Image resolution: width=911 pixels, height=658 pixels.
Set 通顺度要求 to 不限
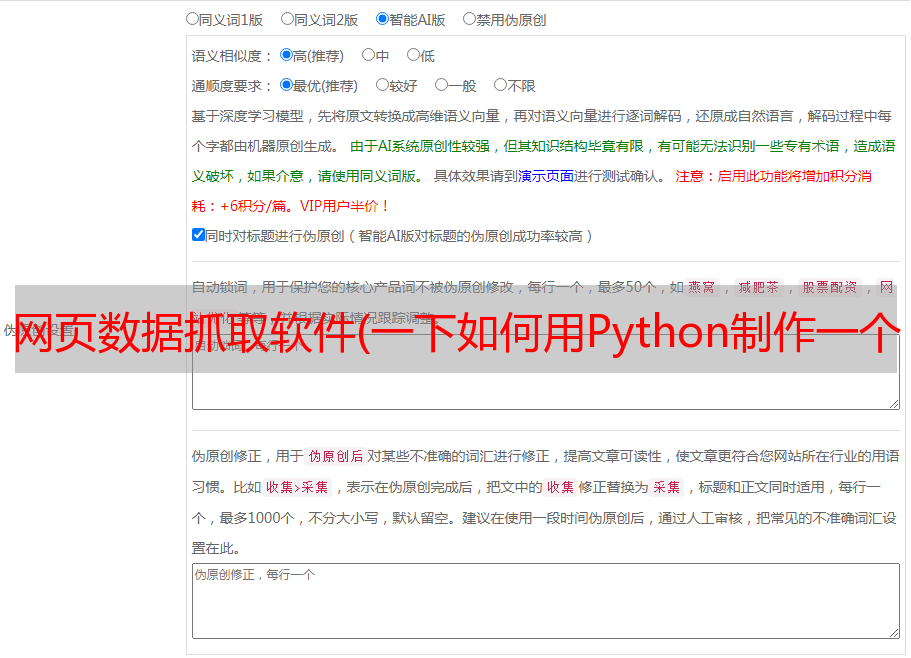coord(500,85)
